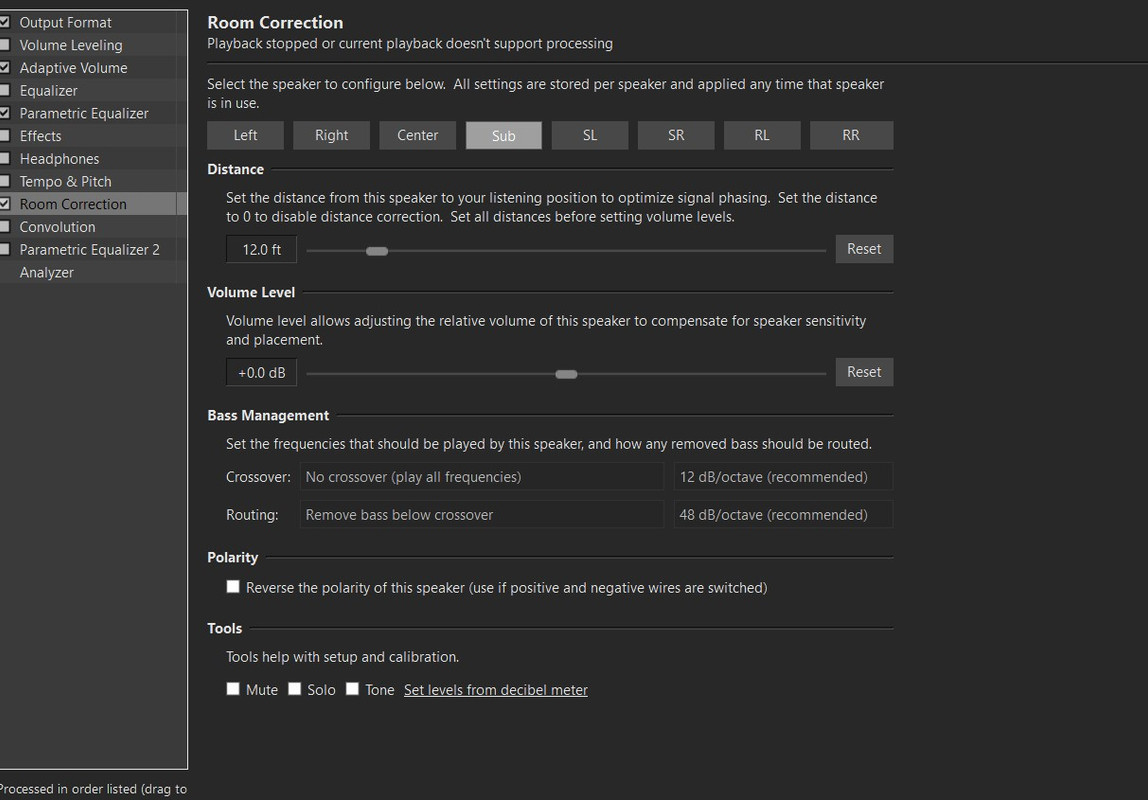This screenshot has width=1148, height=800.
Task: Open the 48 dB/octave routing slope dropdown
Action: pyautogui.click(x=783, y=515)
